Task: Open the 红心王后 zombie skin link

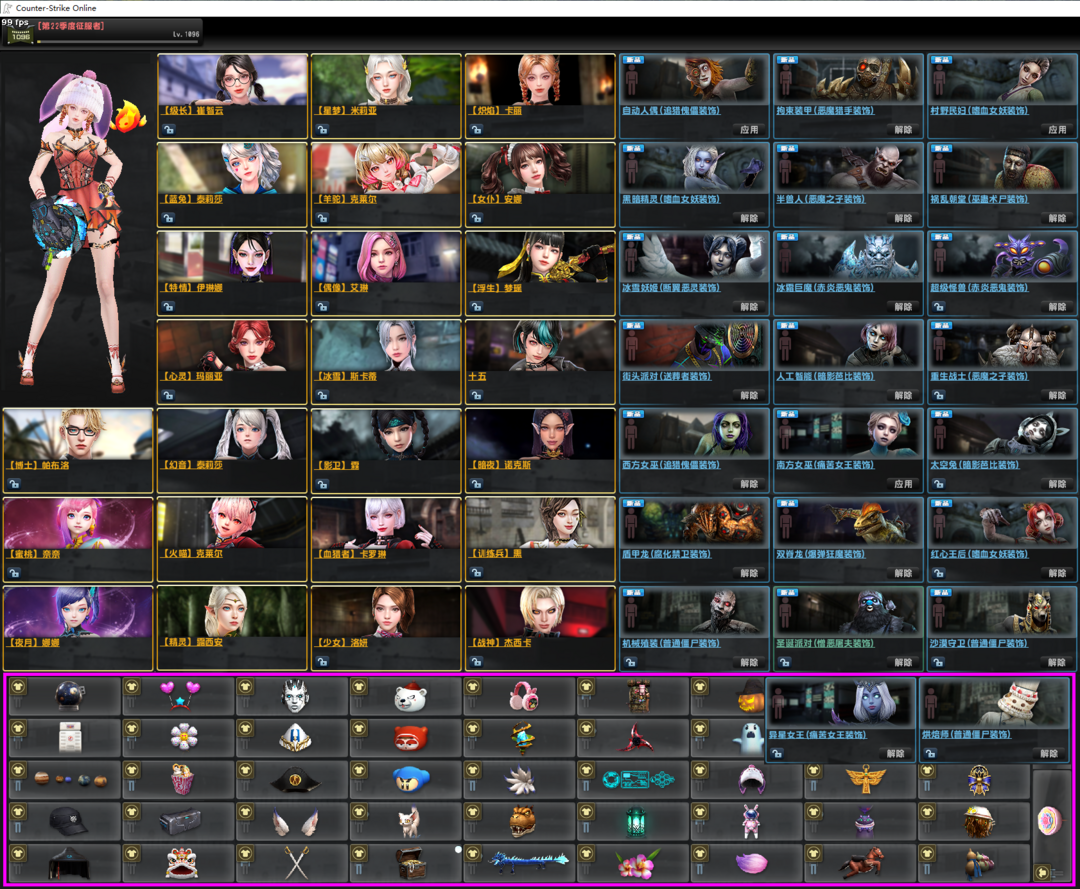Action: click(979, 554)
